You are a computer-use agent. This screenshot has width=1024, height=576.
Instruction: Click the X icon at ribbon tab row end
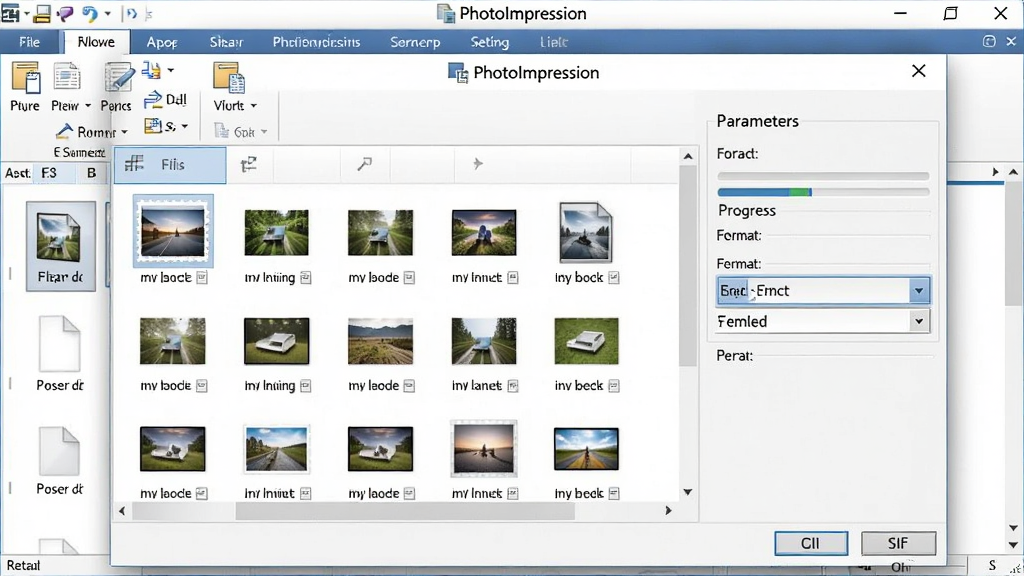click(1011, 41)
